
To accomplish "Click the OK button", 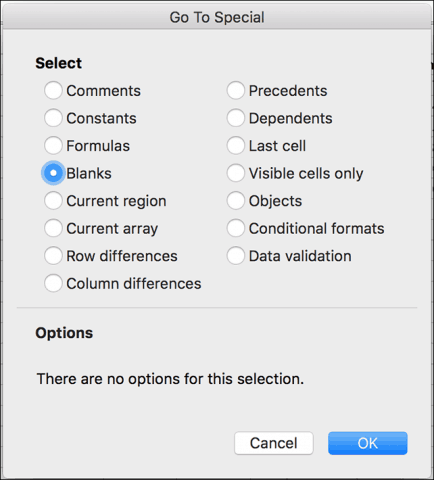I will [368, 443].
